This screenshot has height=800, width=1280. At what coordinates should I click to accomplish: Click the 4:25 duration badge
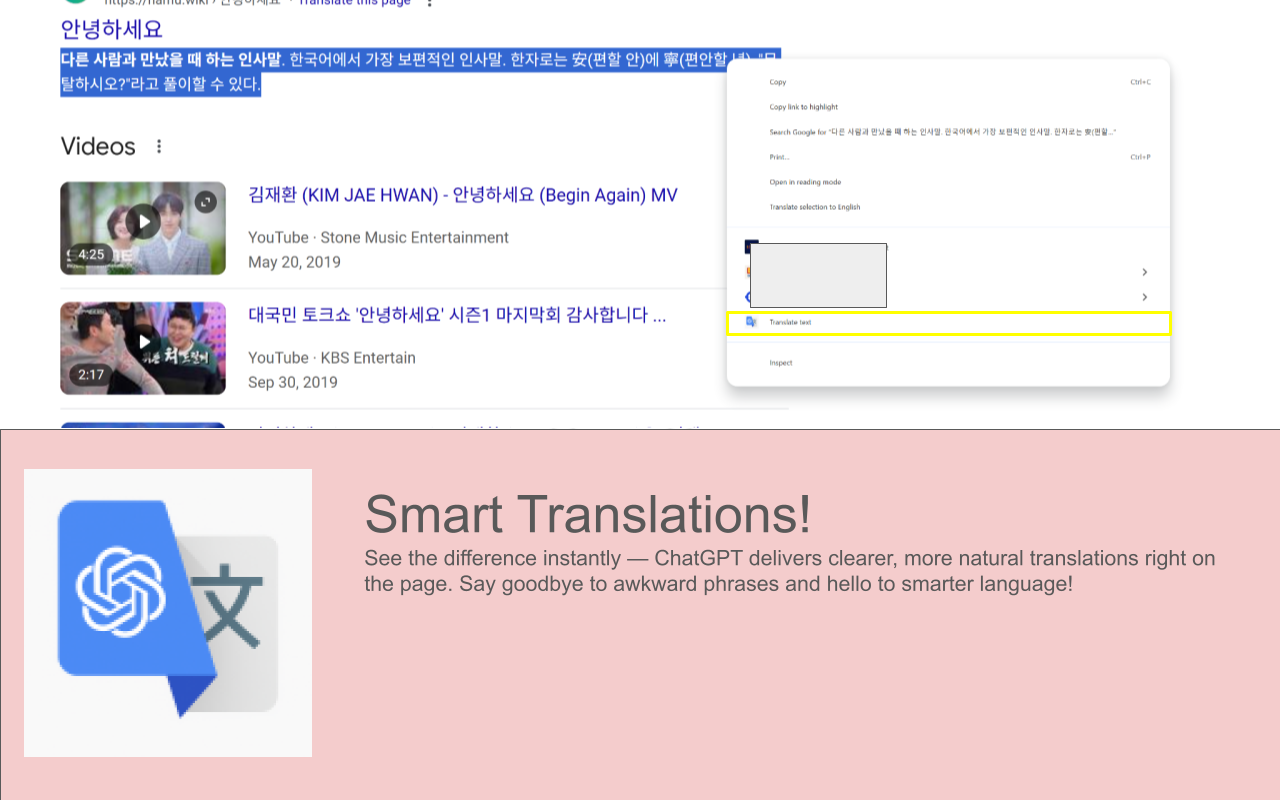pyautogui.click(x=91, y=254)
